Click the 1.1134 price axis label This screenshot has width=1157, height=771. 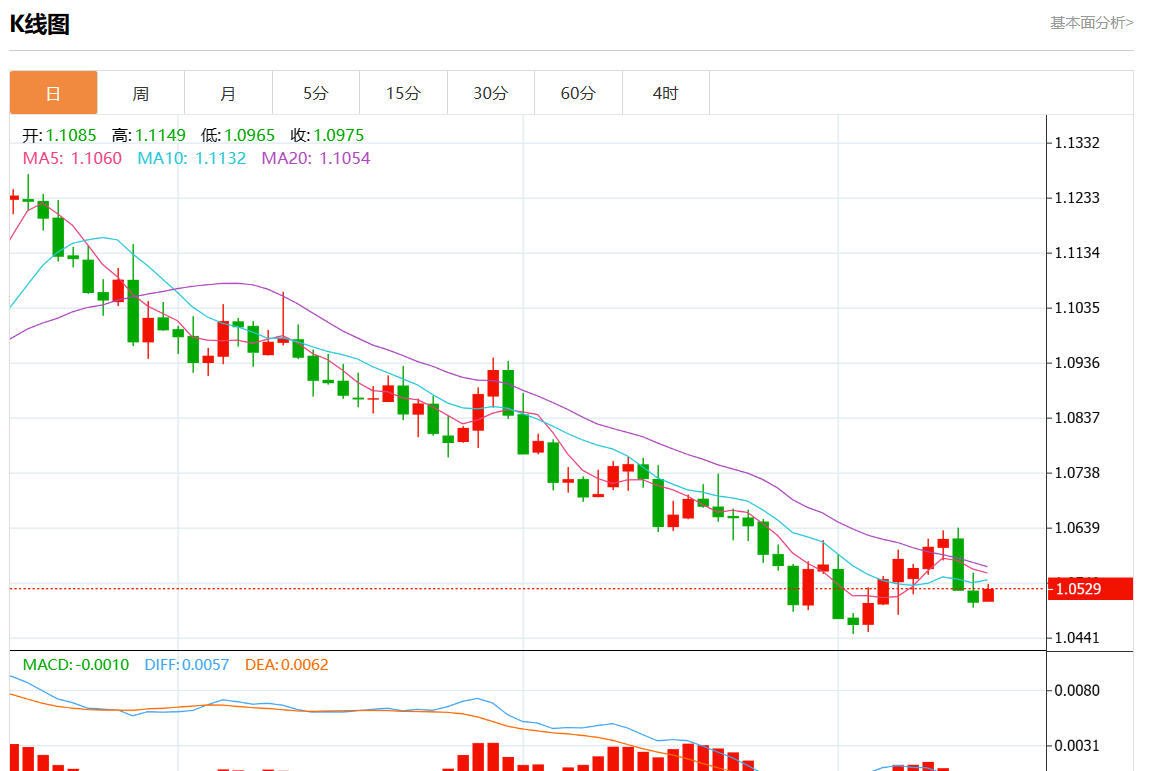coord(1077,252)
